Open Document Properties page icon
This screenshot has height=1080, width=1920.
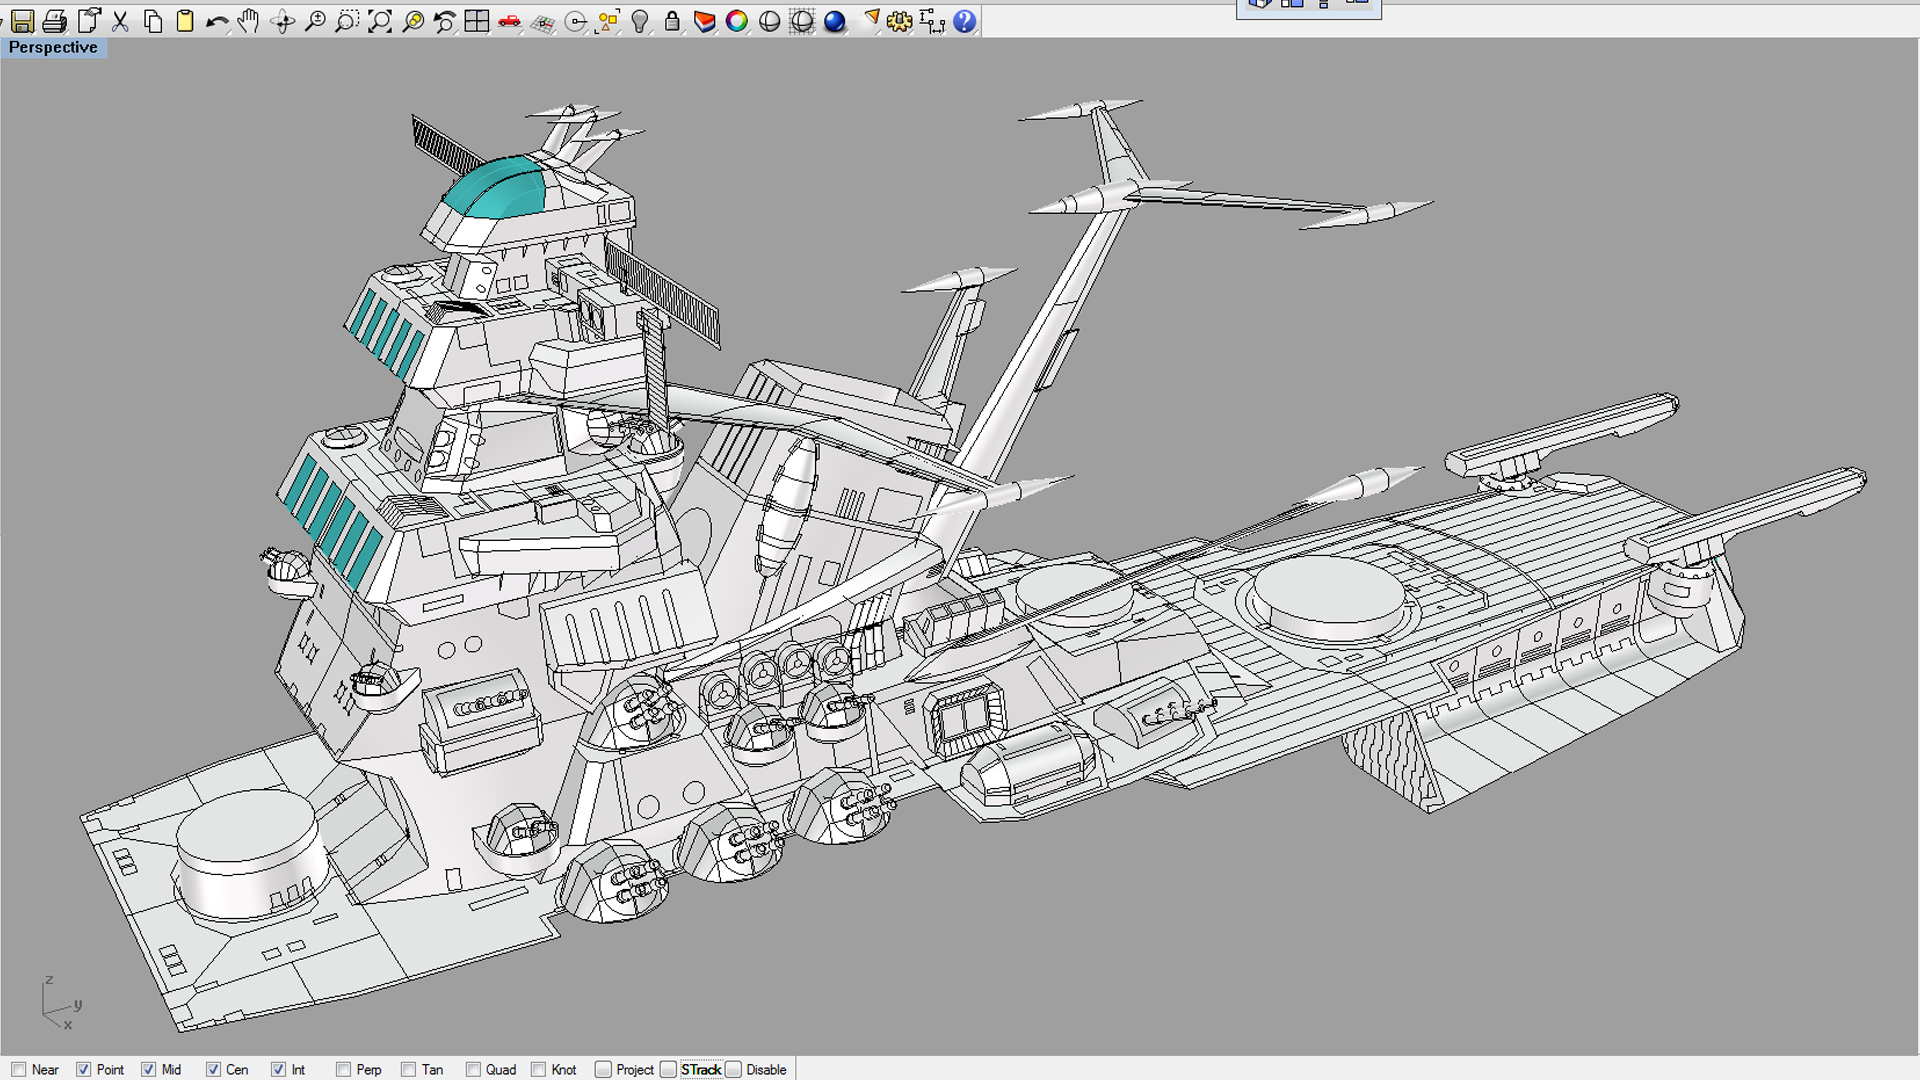point(89,21)
